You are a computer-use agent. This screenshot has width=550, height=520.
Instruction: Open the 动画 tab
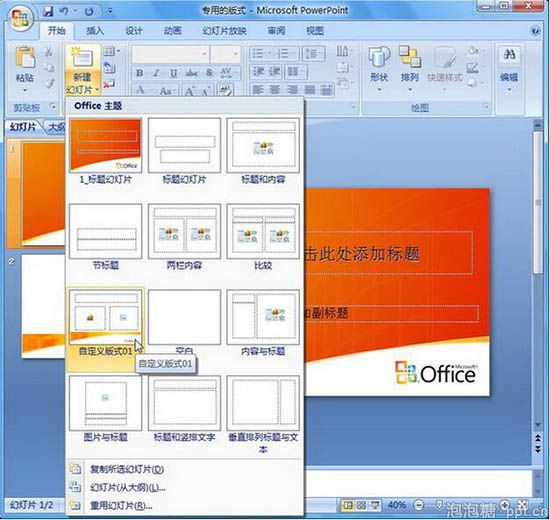(x=172, y=31)
